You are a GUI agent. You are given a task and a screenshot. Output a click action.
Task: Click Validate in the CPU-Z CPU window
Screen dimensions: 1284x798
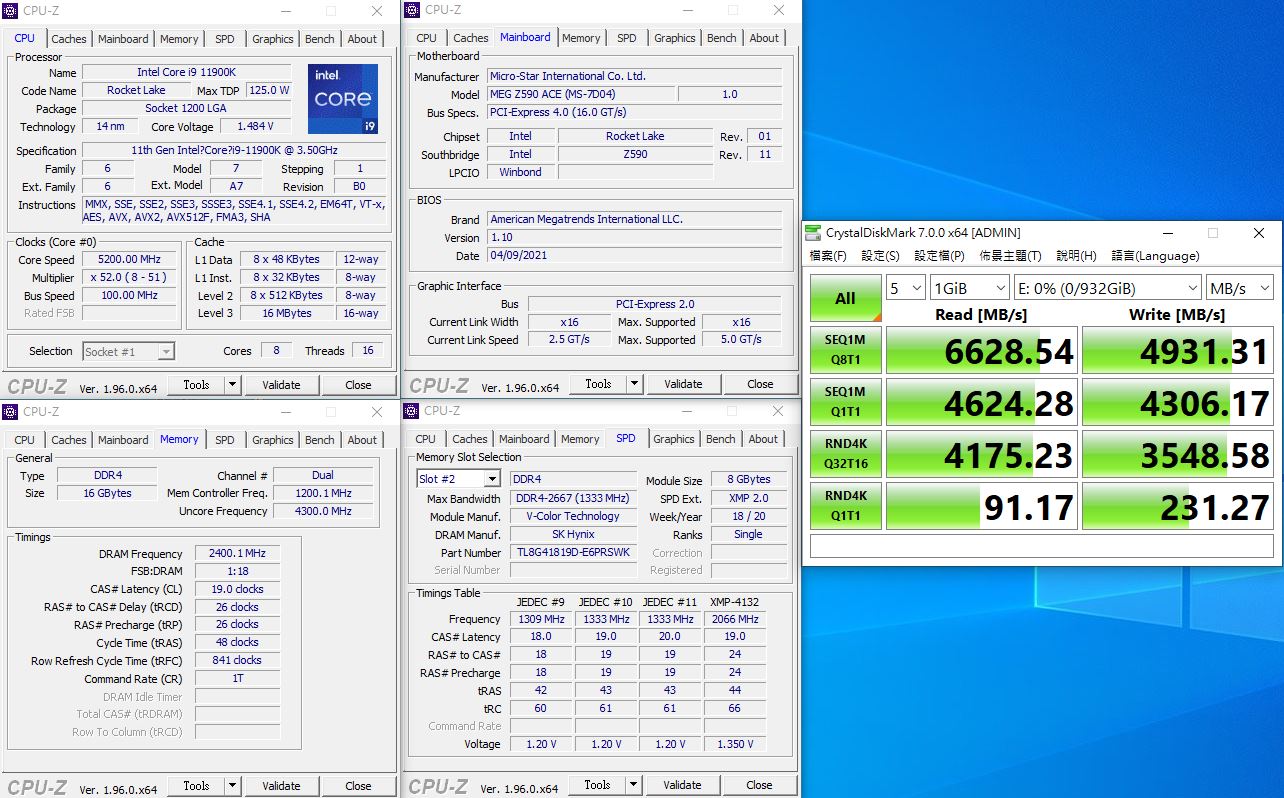(x=281, y=385)
